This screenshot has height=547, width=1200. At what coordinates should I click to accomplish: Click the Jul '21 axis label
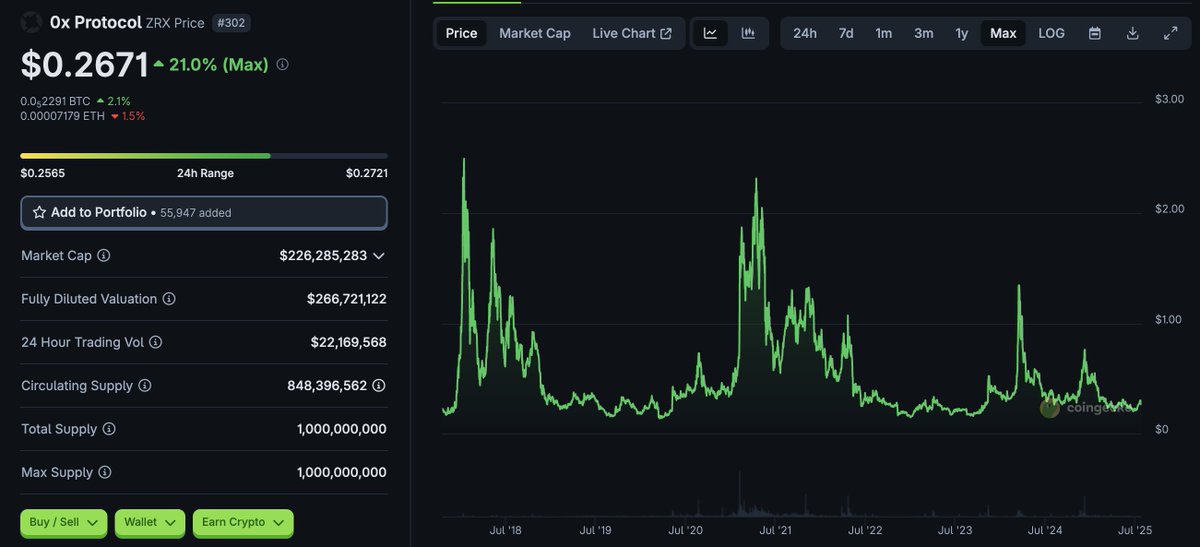776,530
